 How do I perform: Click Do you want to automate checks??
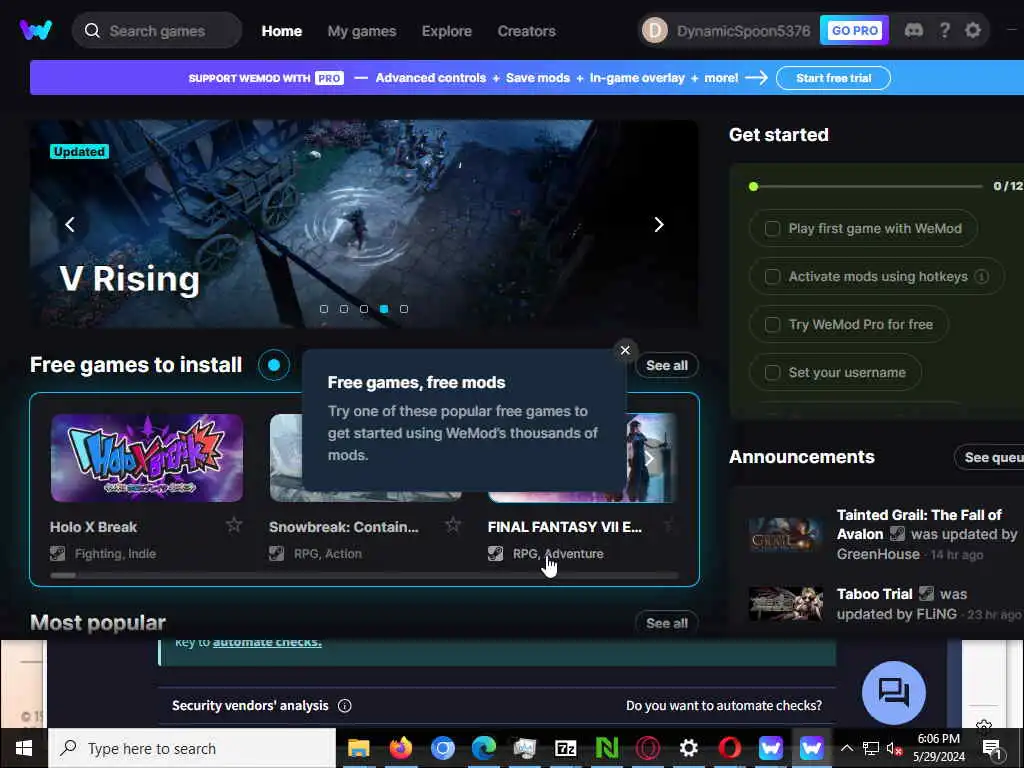point(724,705)
